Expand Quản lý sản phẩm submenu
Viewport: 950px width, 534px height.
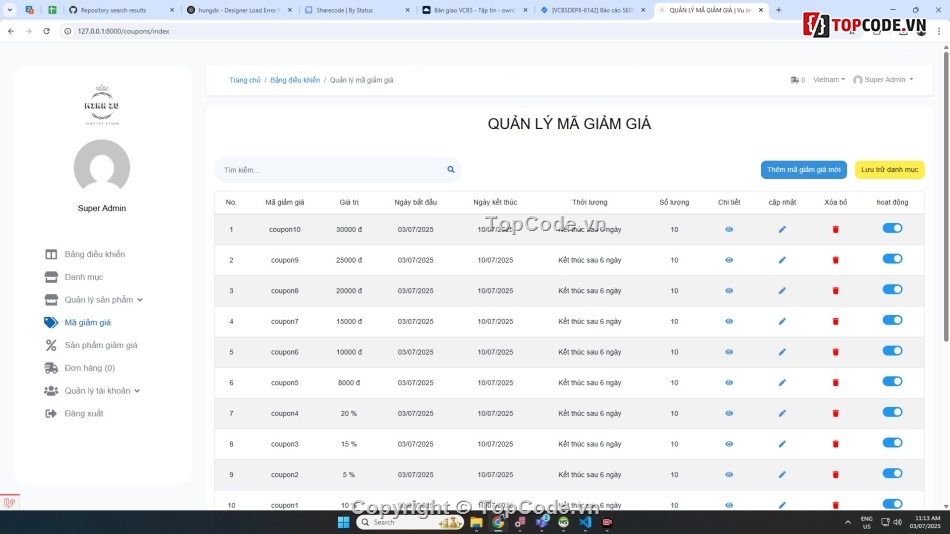(x=103, y=300)
